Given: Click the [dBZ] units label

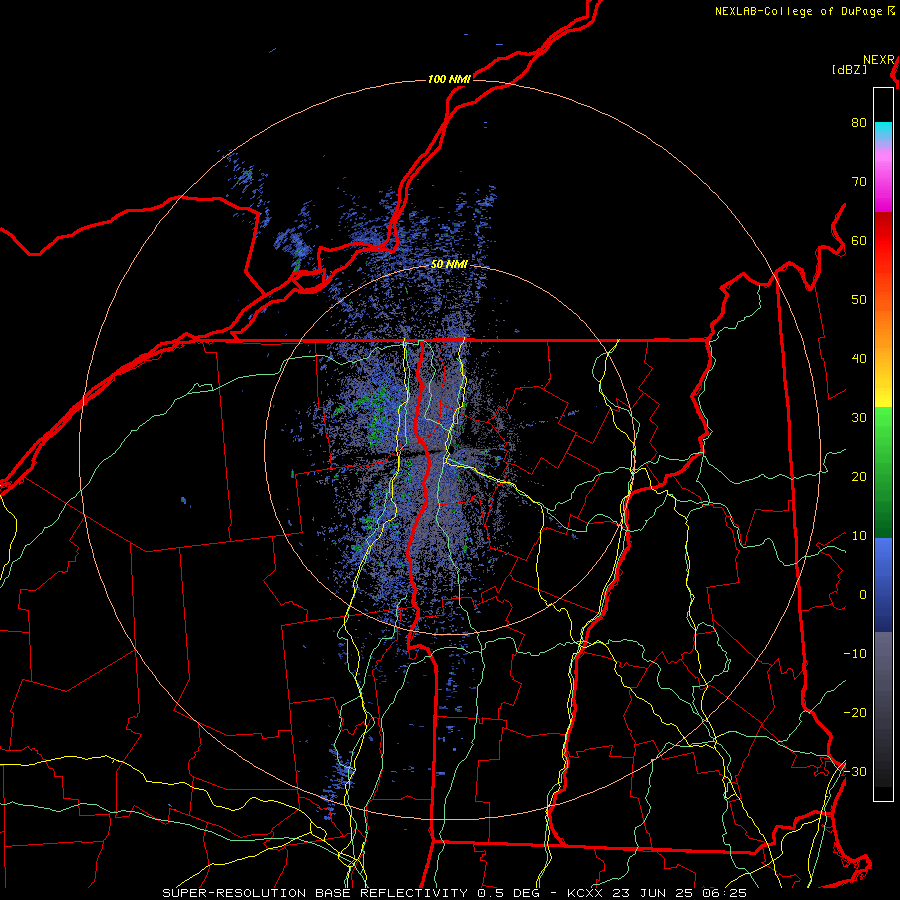Looking at the screenshot, I should click(849, 69).
